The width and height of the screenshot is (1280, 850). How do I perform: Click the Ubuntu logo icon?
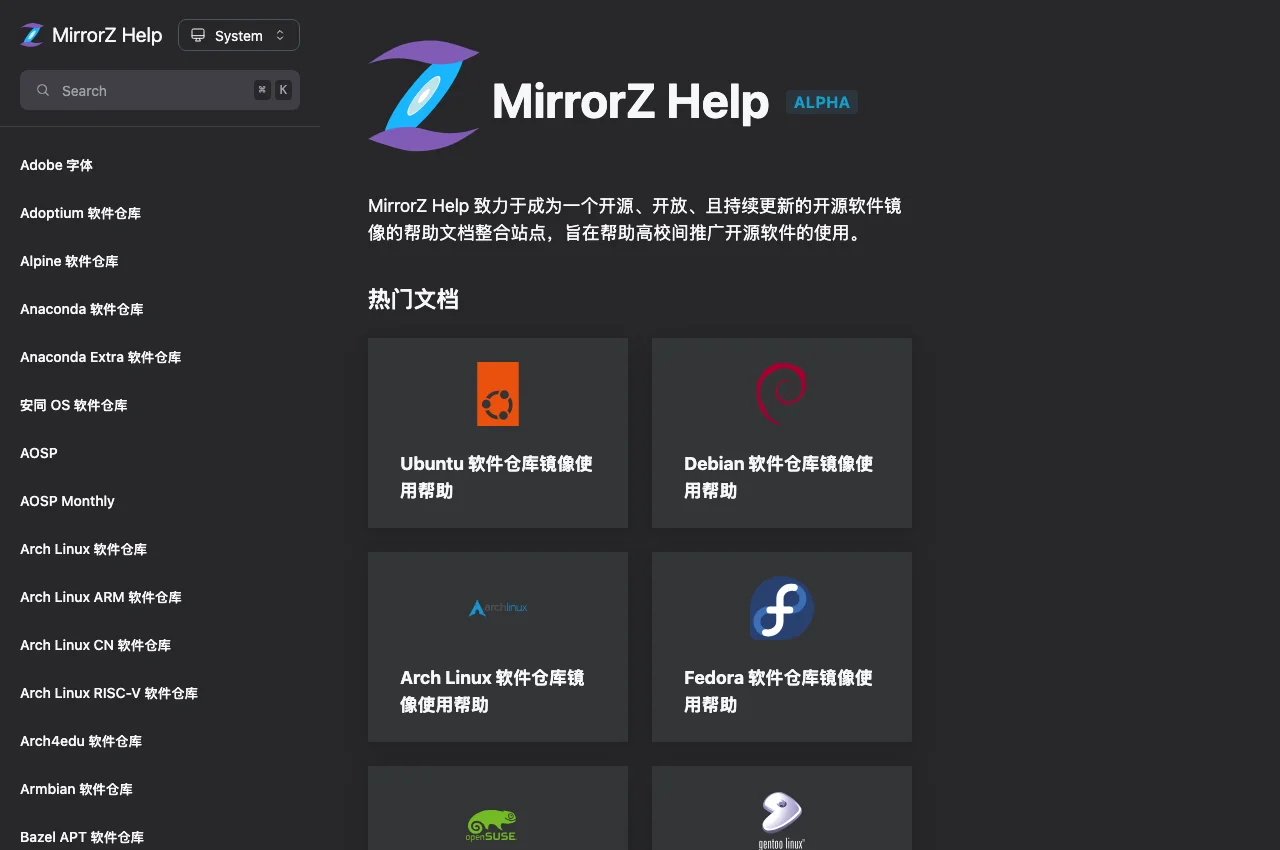[498, 394]
